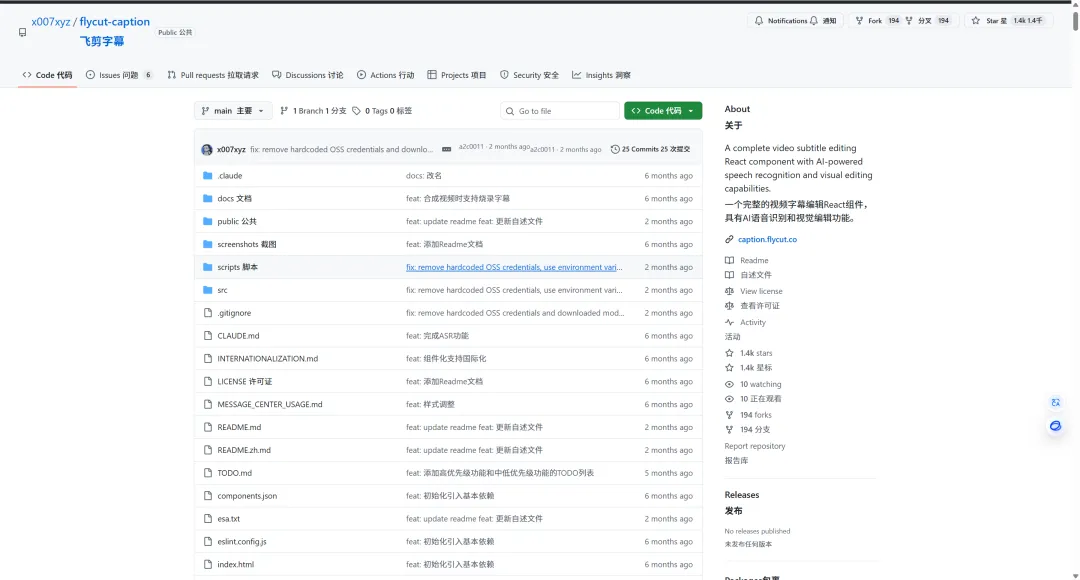The image size is (1080, 580).
Task: View the 10 watching link
Action: click(x=760, y=384)
